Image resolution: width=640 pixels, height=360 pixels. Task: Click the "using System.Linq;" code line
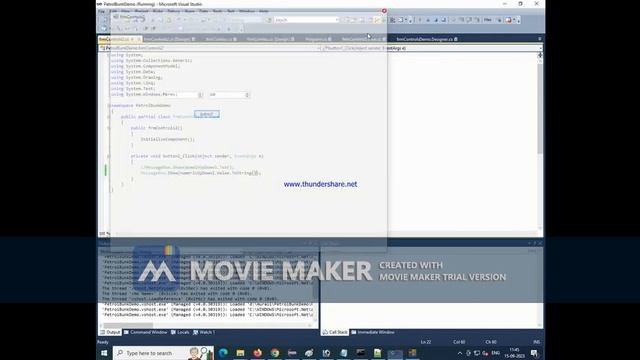(133, 83)
